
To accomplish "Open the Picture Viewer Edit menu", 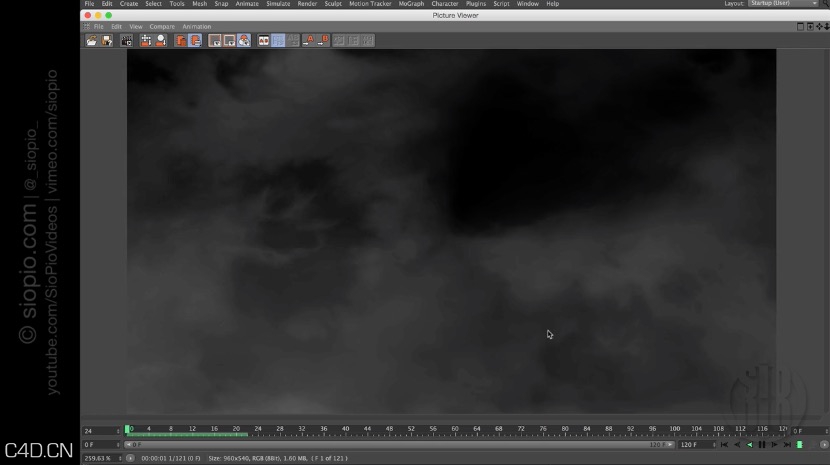I will point(116,26).
